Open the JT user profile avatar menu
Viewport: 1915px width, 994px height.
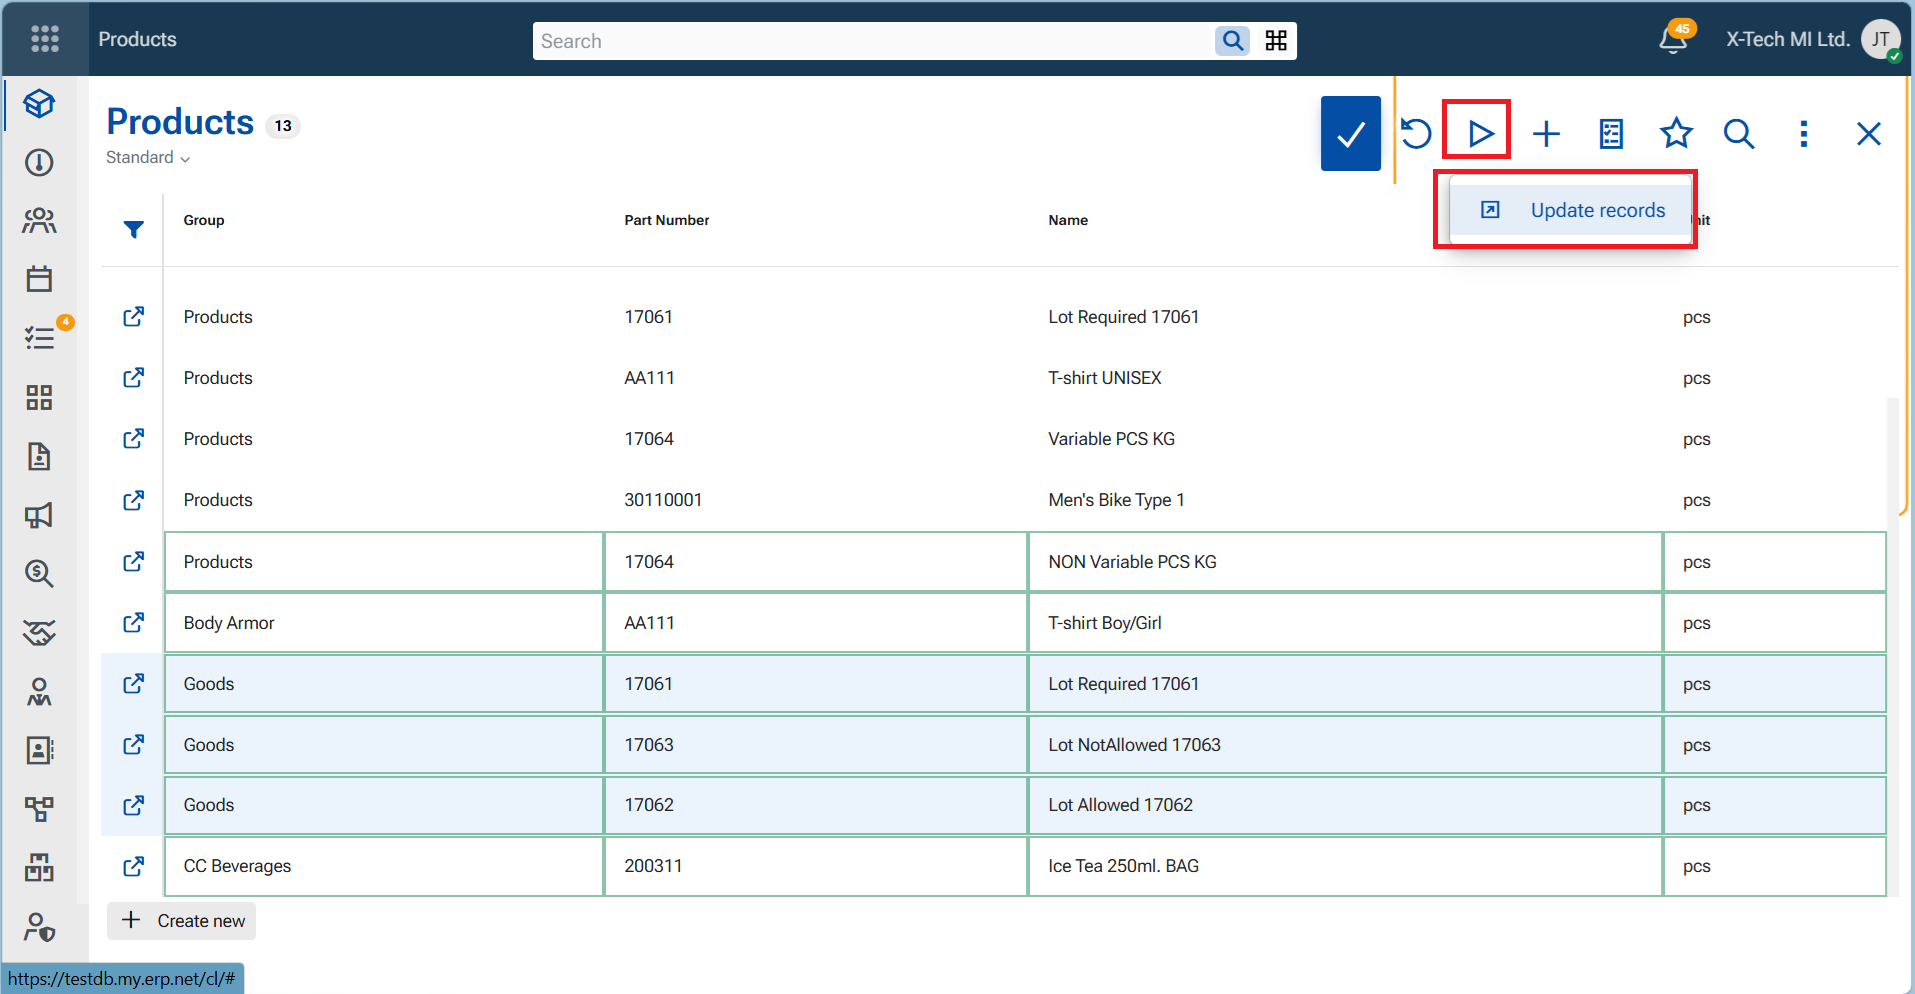tap(1881, 40)
